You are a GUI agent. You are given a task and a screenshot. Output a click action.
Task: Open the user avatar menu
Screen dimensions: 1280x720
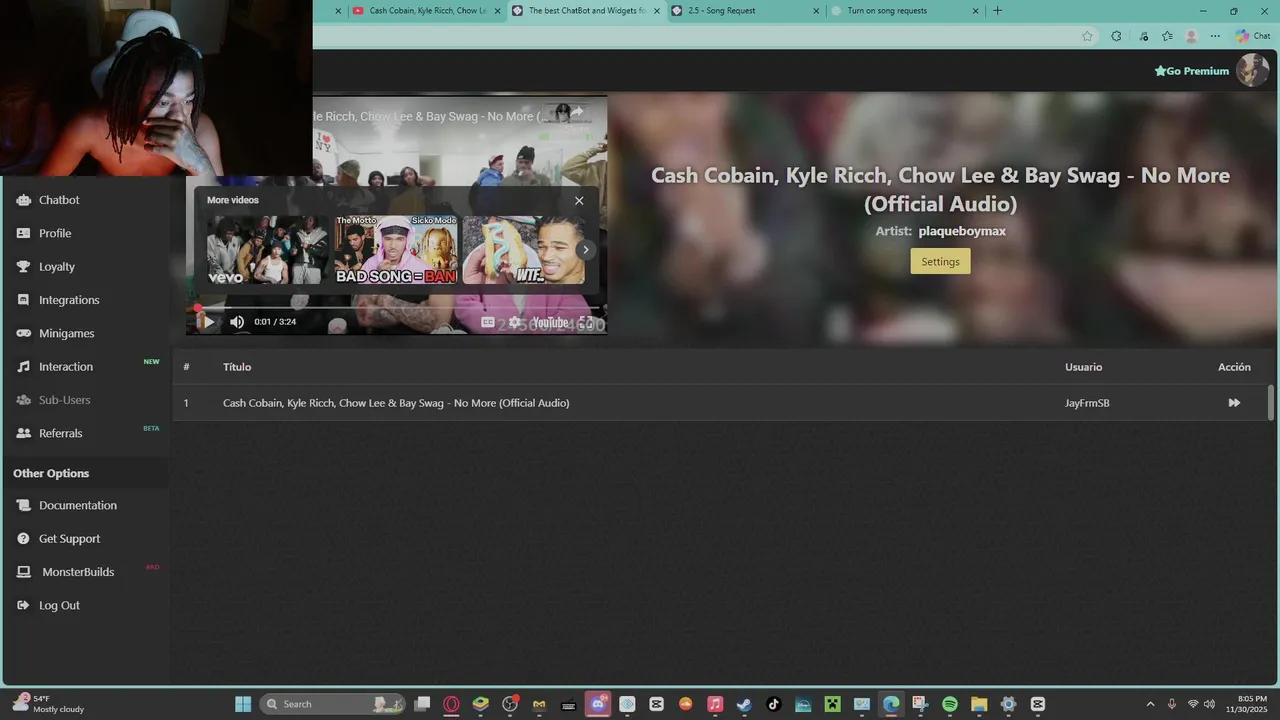1252,70
